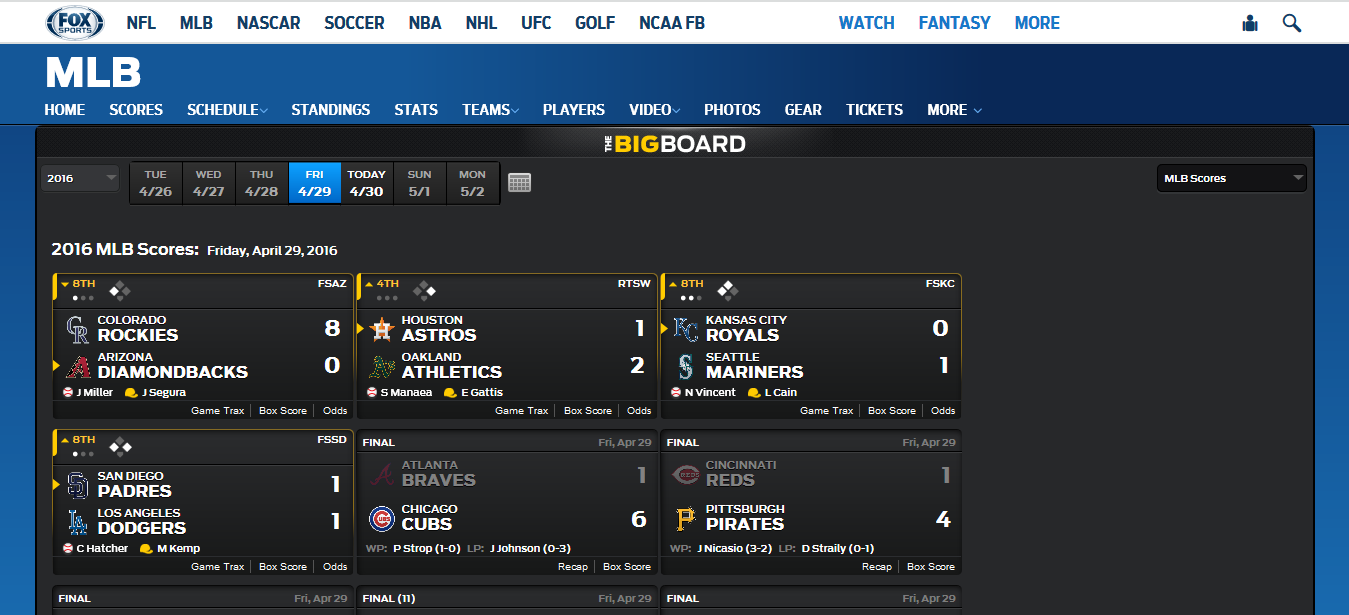1349x615 pixels.
Task: Open the FANTASY link
Action: coord(955,23)
